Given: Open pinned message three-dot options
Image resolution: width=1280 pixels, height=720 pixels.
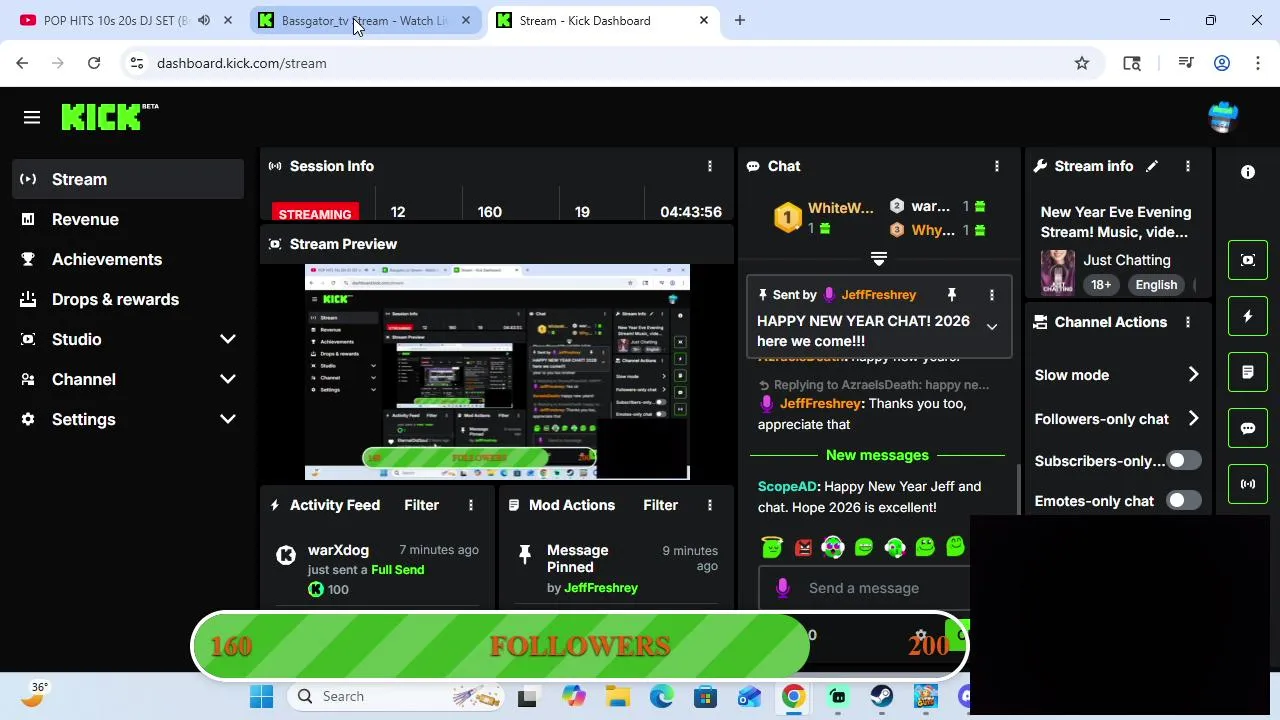Looking at the screenshot, I should pos(992,295).
